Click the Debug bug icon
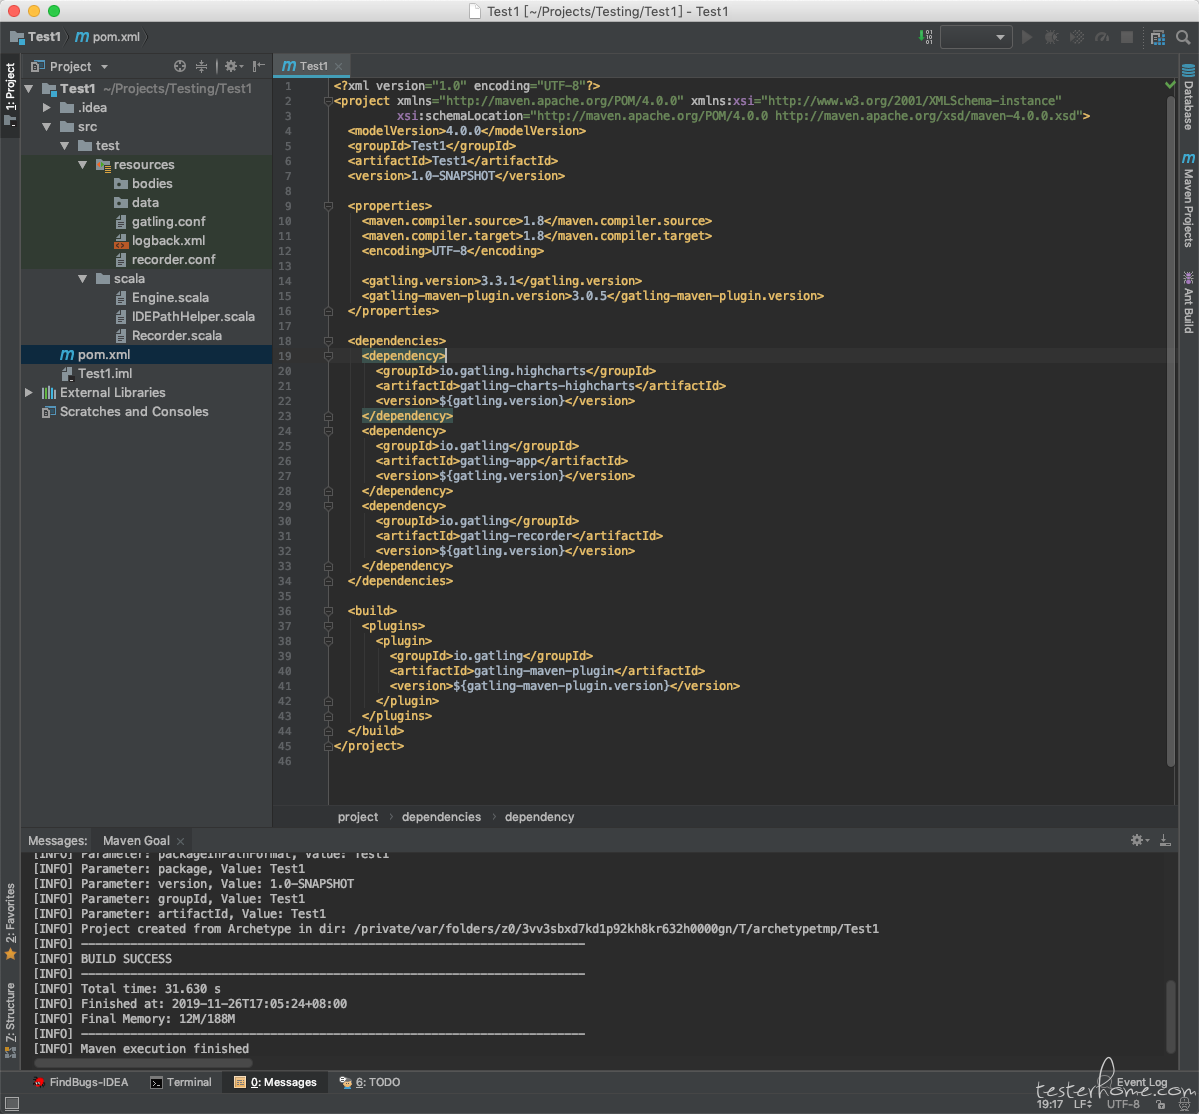Viewport: 1199px width, 1114px height. pos(1051,37)
